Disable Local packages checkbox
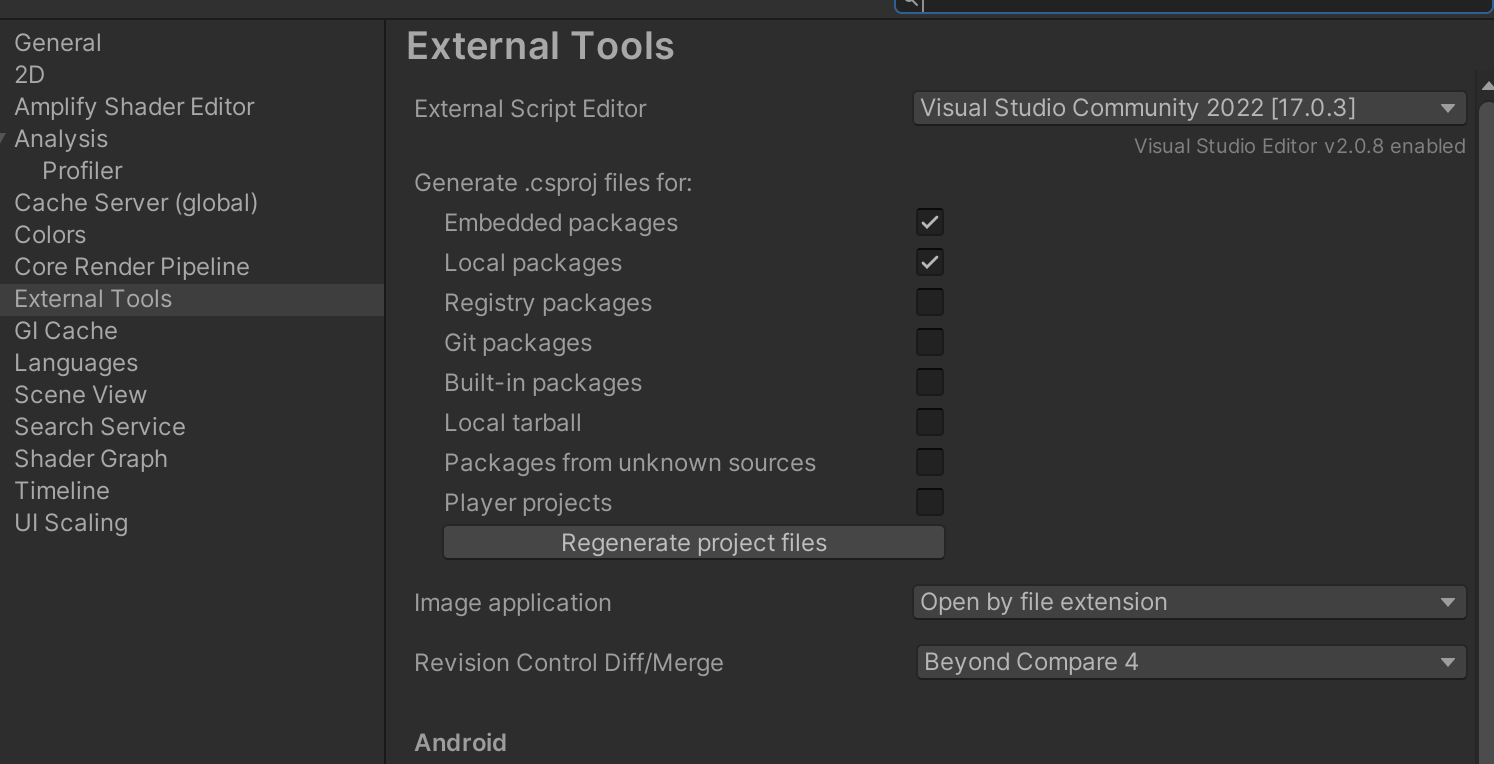1494x764 pixels. [930, 262]
